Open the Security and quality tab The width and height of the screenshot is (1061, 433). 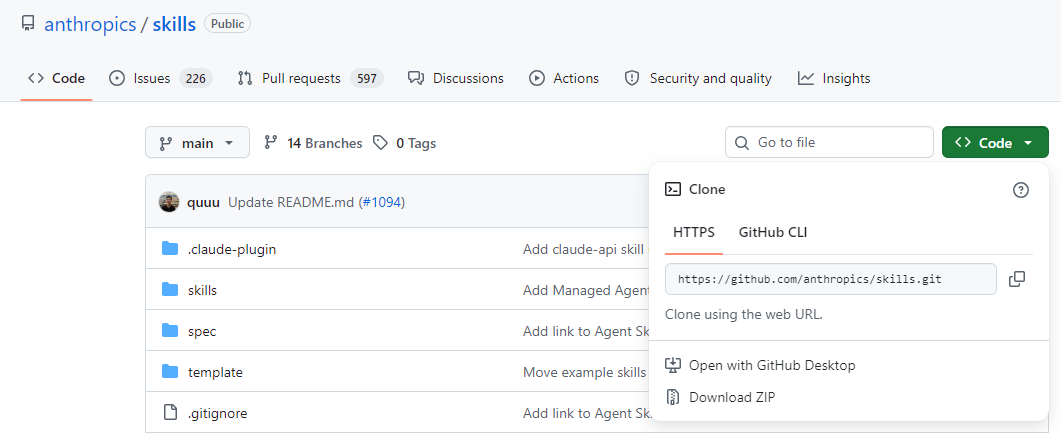coord(698,78)
